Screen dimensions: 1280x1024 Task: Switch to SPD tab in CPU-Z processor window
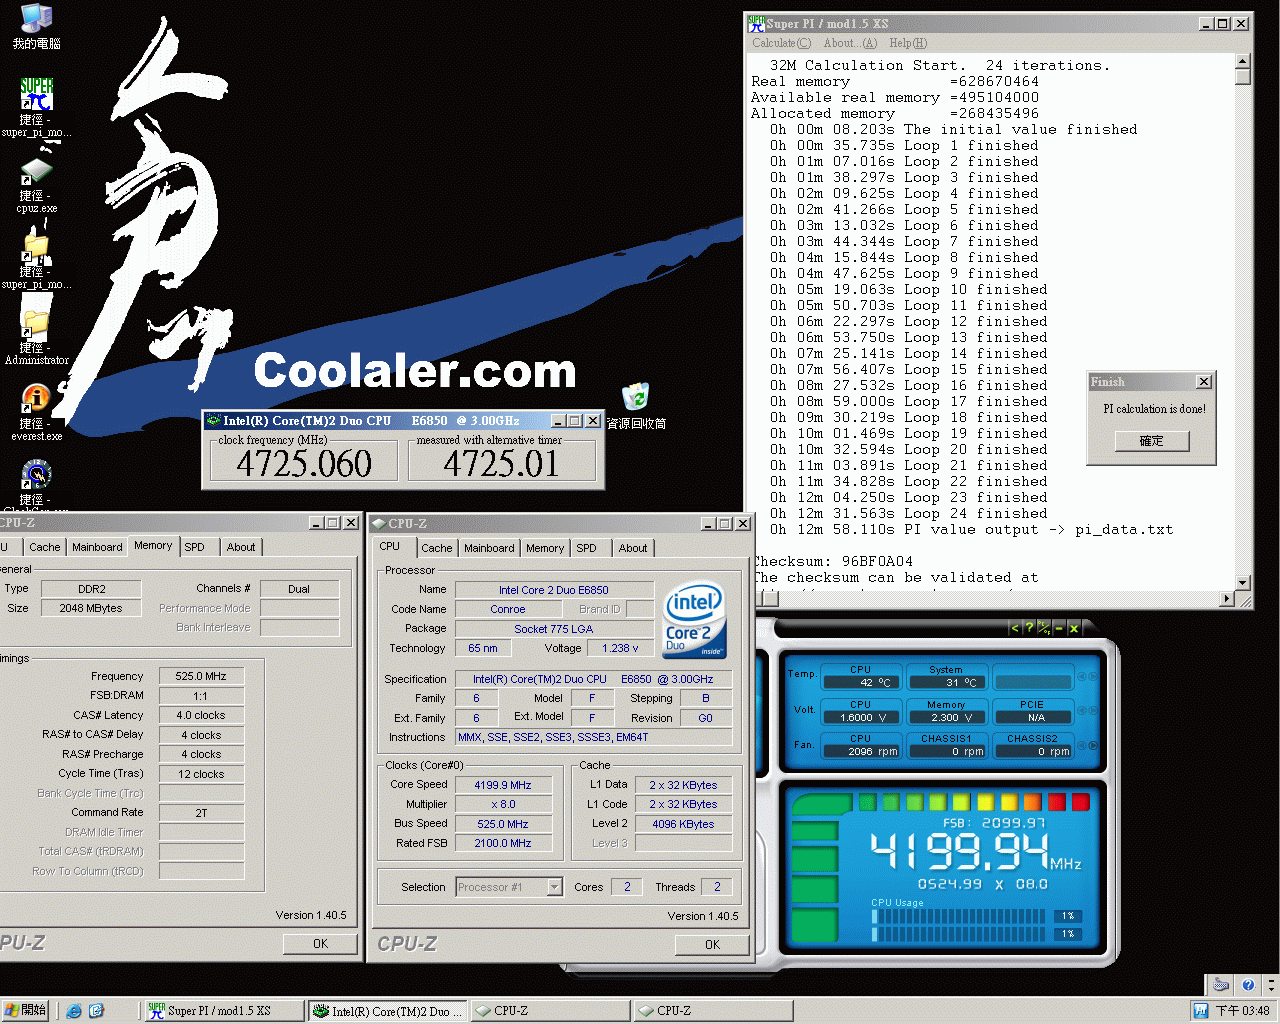point(587,548)
